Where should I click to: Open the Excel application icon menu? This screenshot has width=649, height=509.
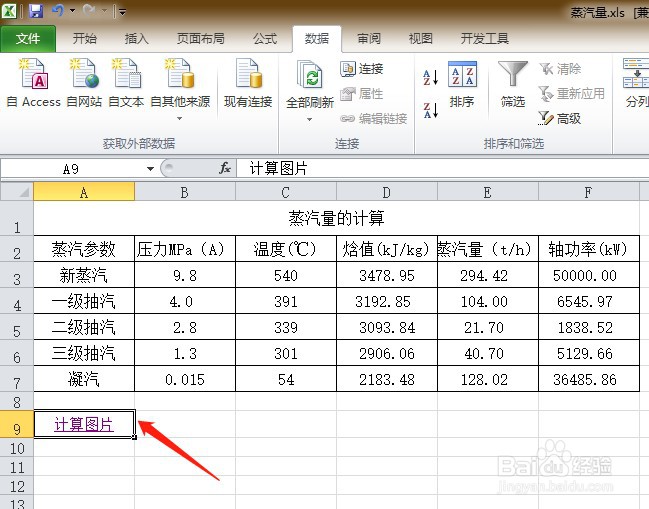(x=9, y=11)
